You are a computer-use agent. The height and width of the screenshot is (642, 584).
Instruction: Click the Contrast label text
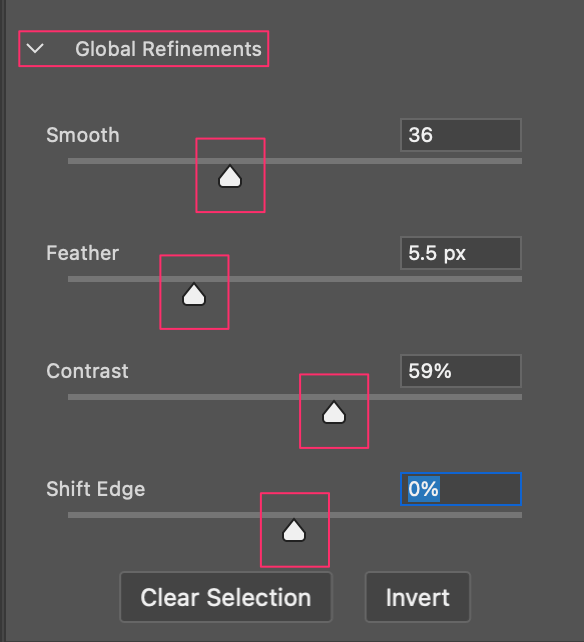click(87, 371)
